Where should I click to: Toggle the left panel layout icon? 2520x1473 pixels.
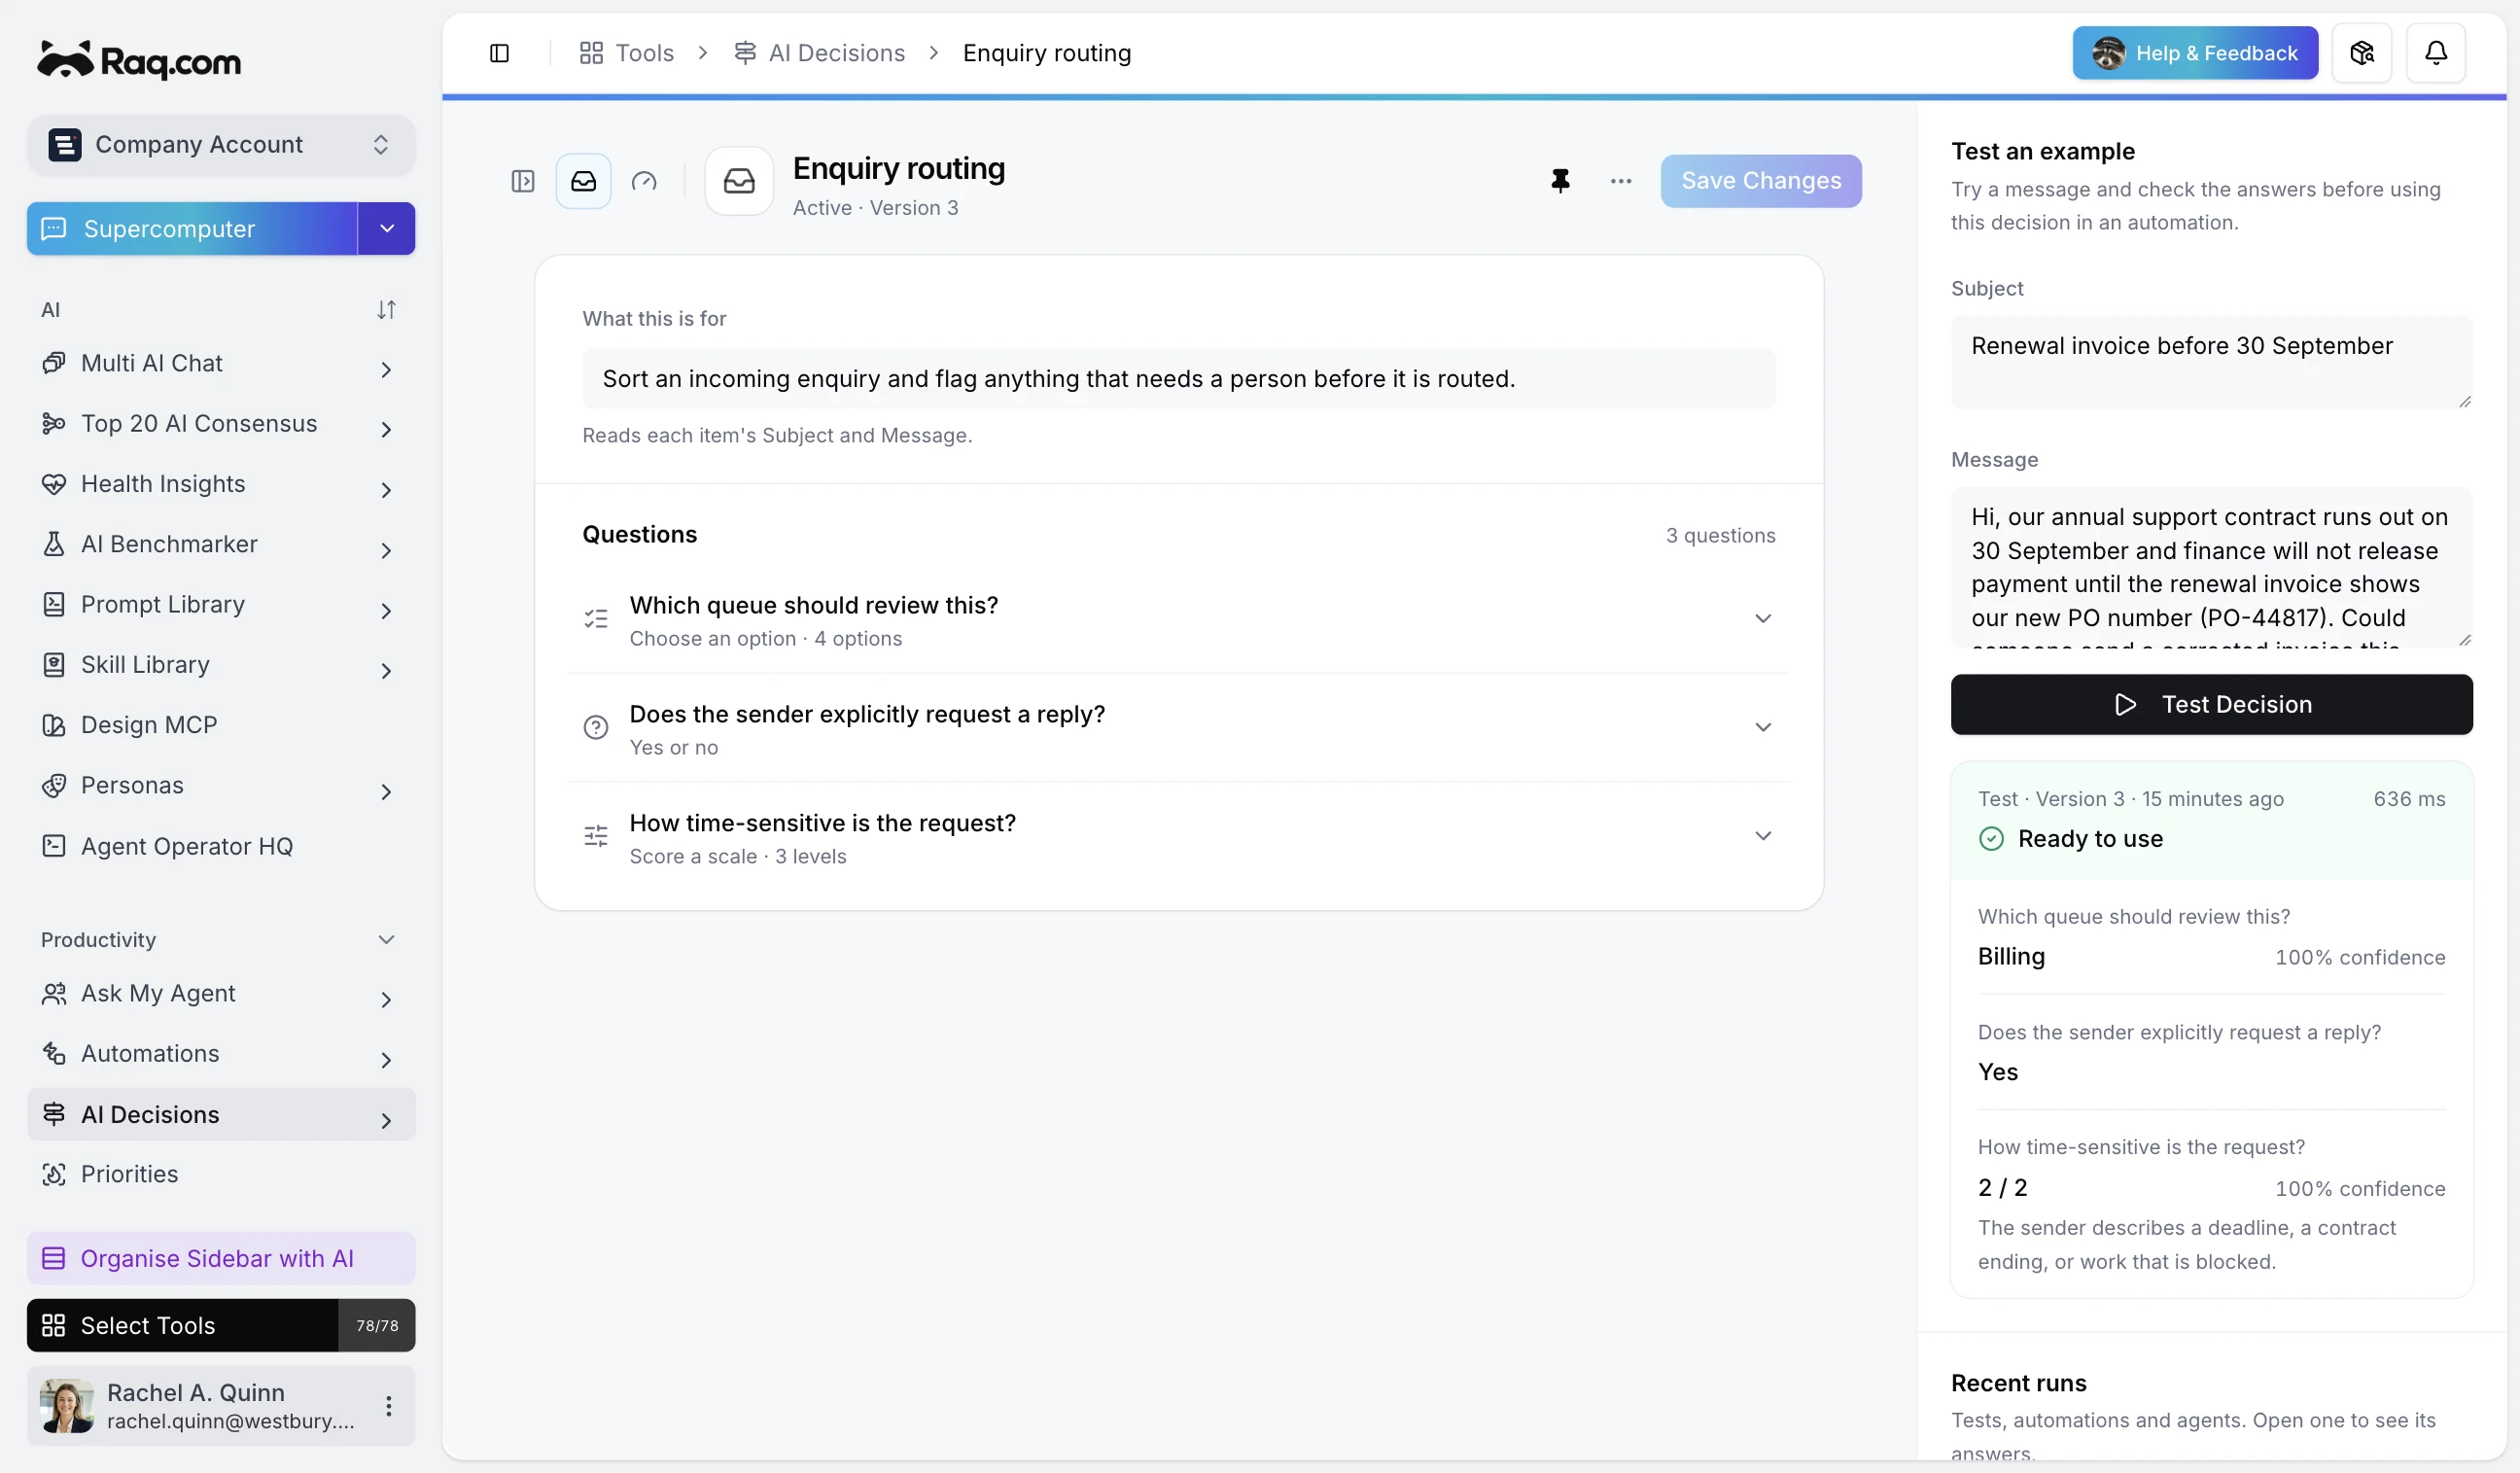coord(523,181)
